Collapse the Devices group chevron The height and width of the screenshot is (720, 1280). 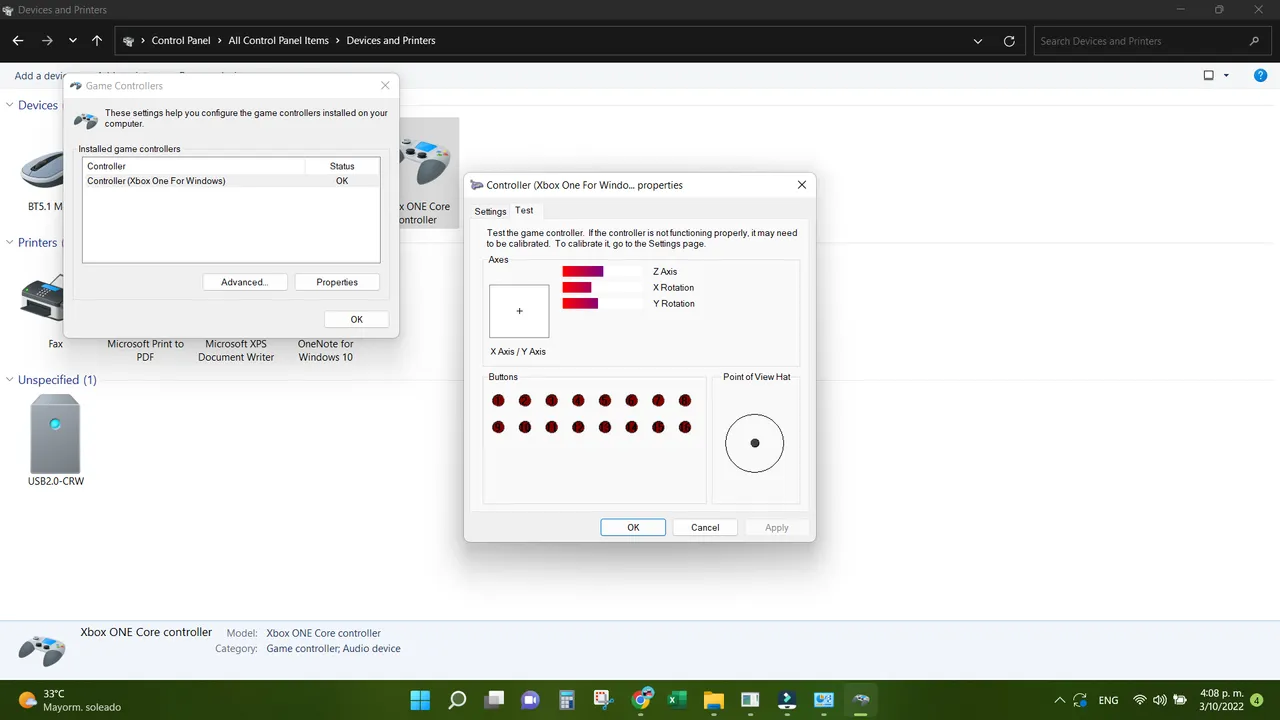coord(10,105)
